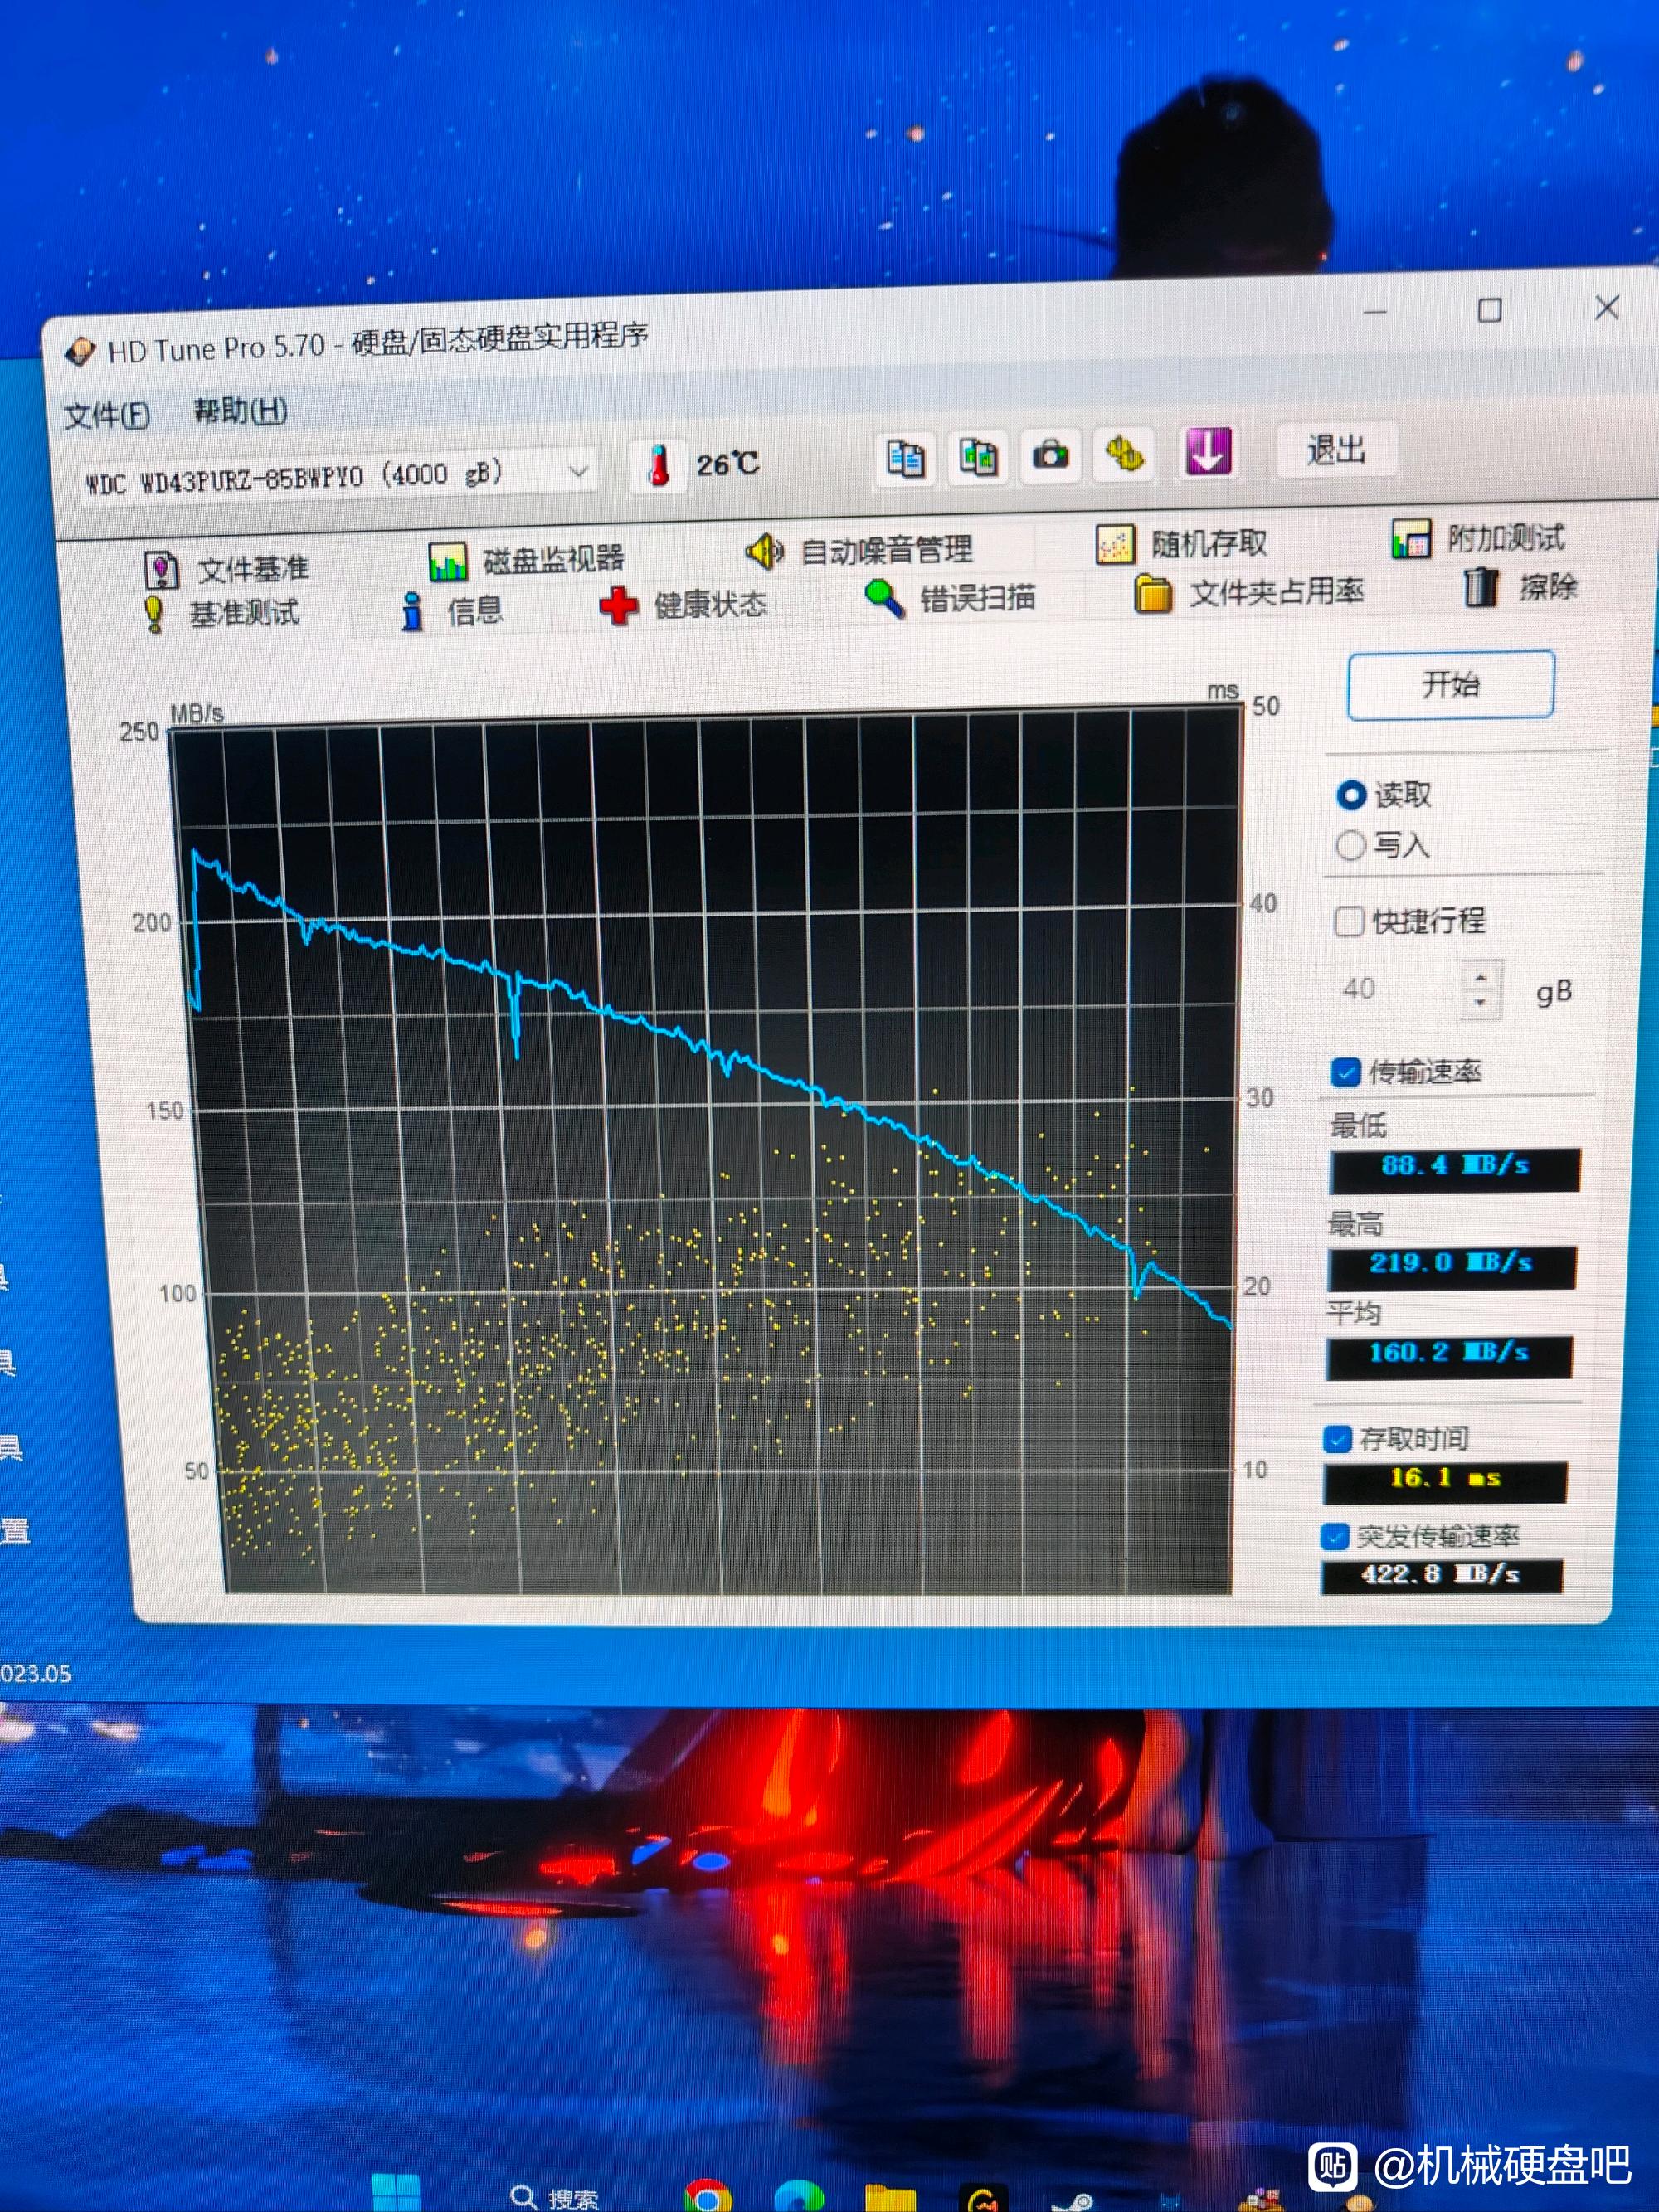Switch to the 磁盘监视器 (Disk Monitor) tab
The width and height of the screenshot is (1659, 2212).
525,559
